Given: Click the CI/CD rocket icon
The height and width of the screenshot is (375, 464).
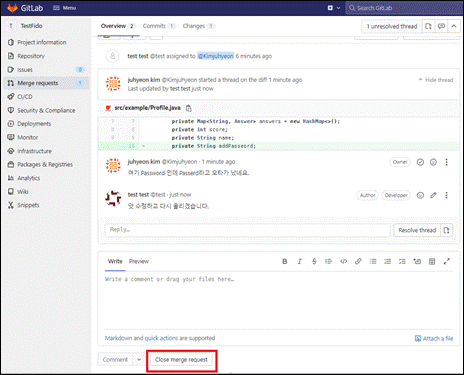Looking at the screenshot, I should click(x=11, y=97).
